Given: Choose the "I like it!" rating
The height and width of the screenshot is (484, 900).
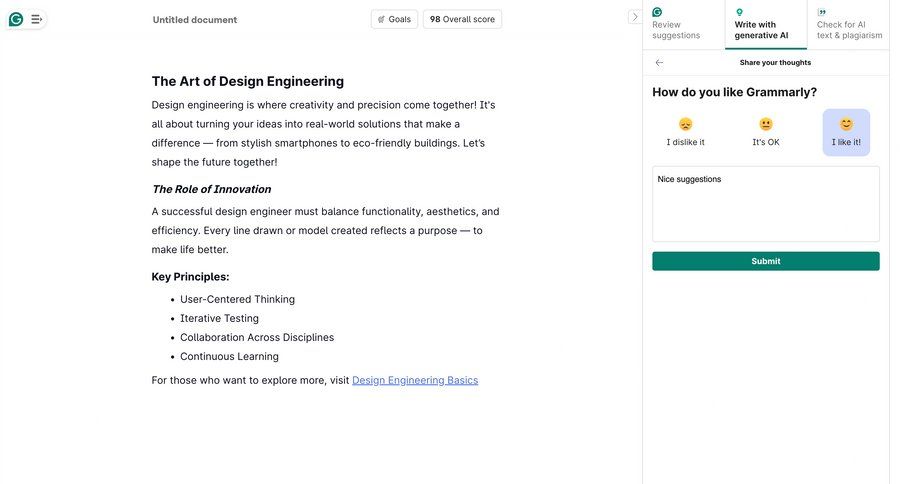Looking at the screenshot, I should click(x=846, y=133).
